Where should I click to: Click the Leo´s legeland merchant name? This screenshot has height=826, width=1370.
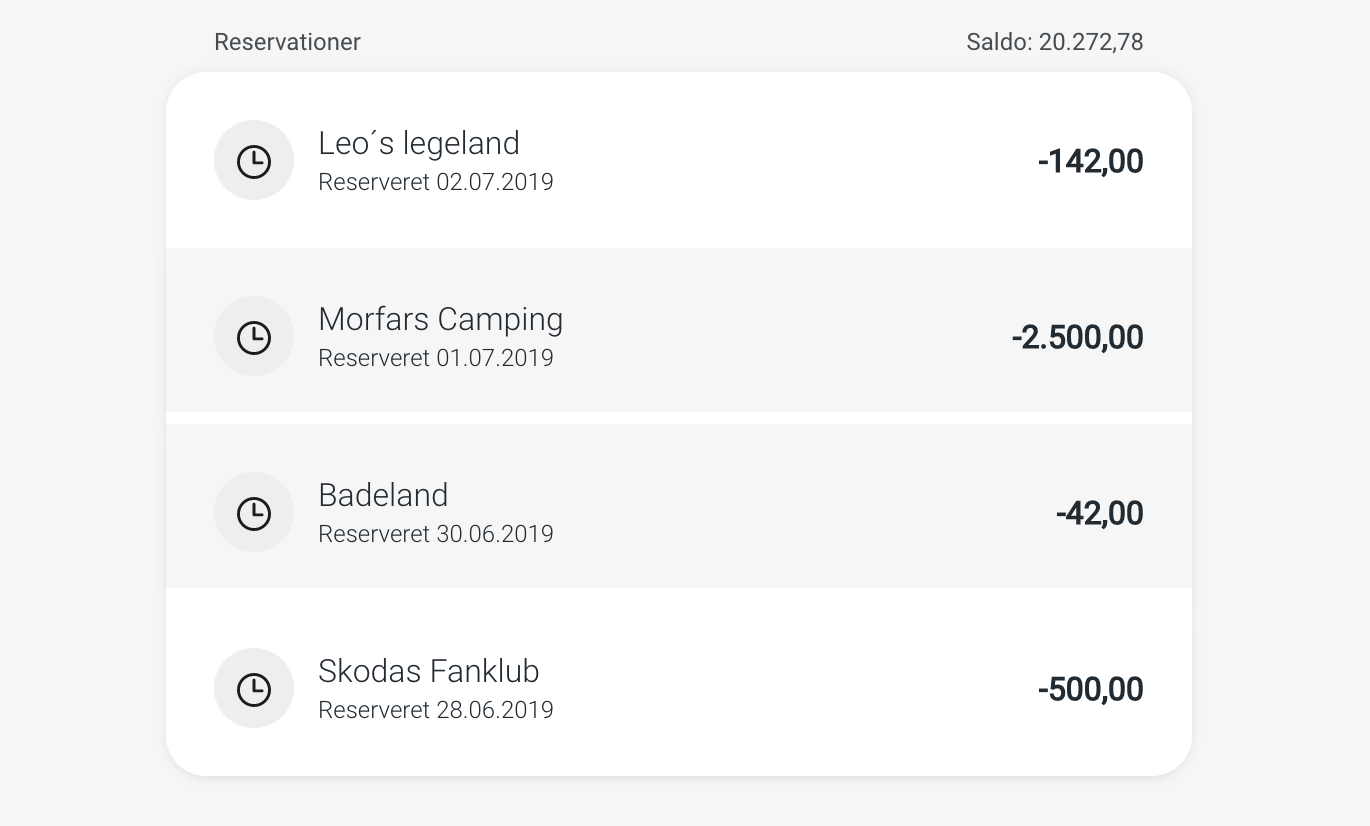[x=419, y=142]
